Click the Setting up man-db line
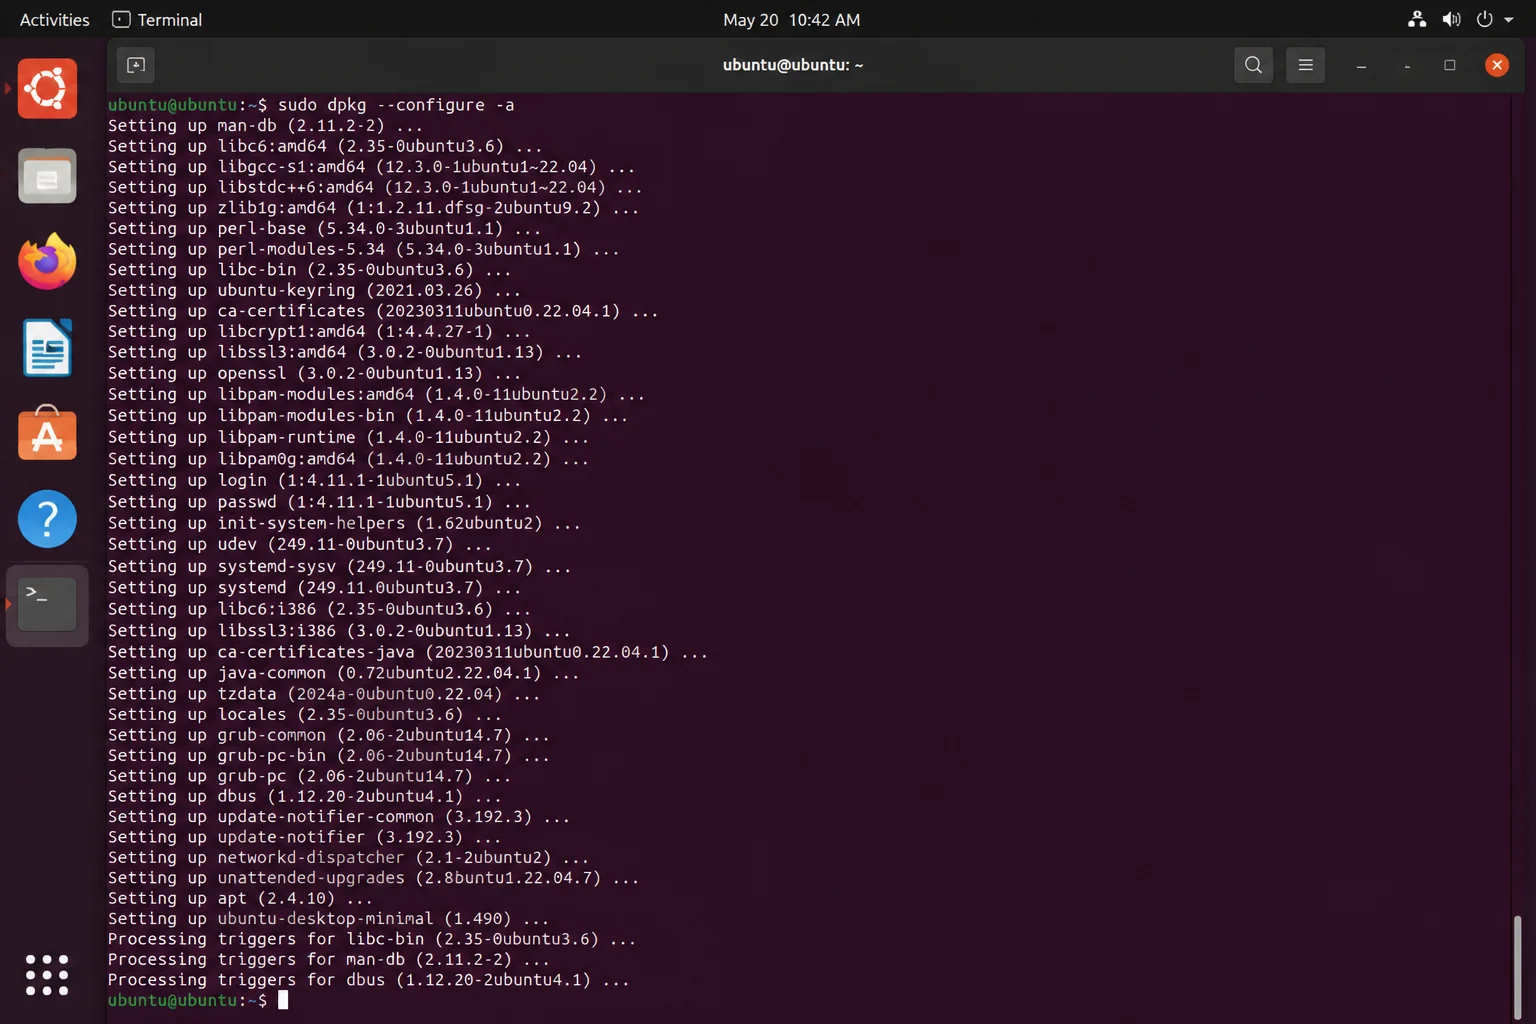Image resolution: width=1536 pixels, height=1024 pixels. (265, 126)
